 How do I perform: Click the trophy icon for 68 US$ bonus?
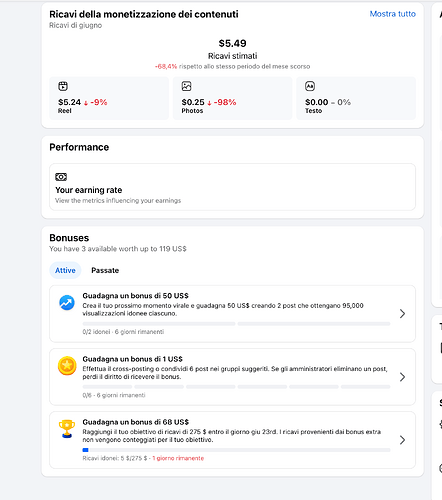[x=67, y=429]
